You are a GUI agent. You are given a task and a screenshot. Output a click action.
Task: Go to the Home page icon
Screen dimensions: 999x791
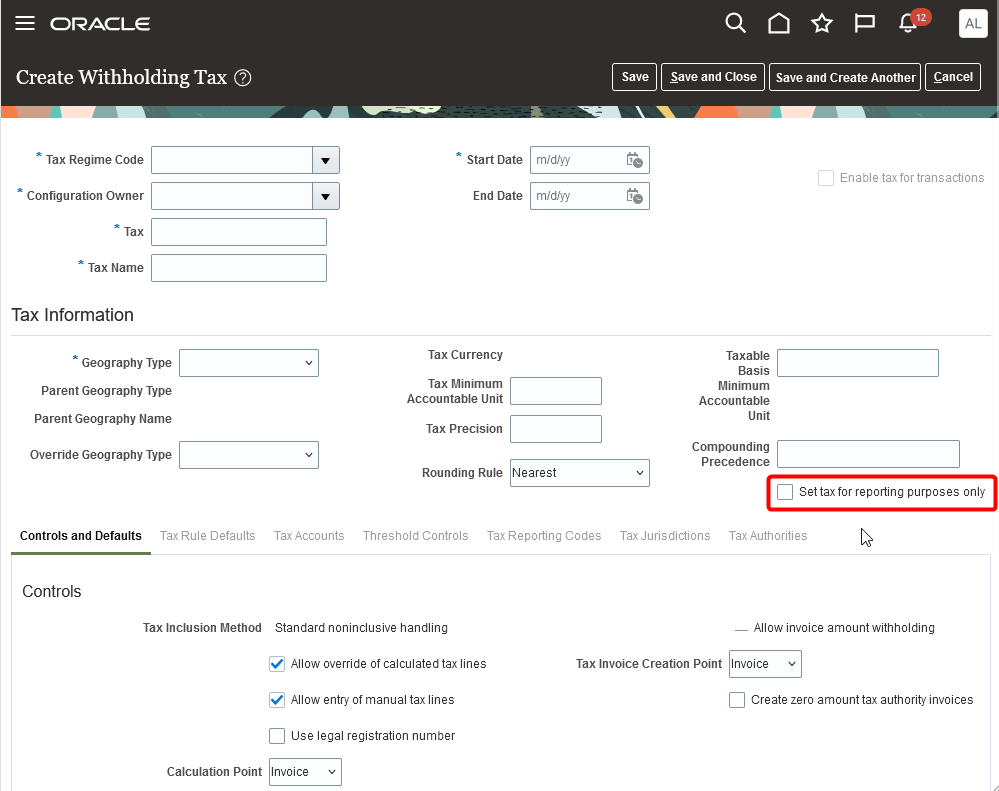click(779, 22)
